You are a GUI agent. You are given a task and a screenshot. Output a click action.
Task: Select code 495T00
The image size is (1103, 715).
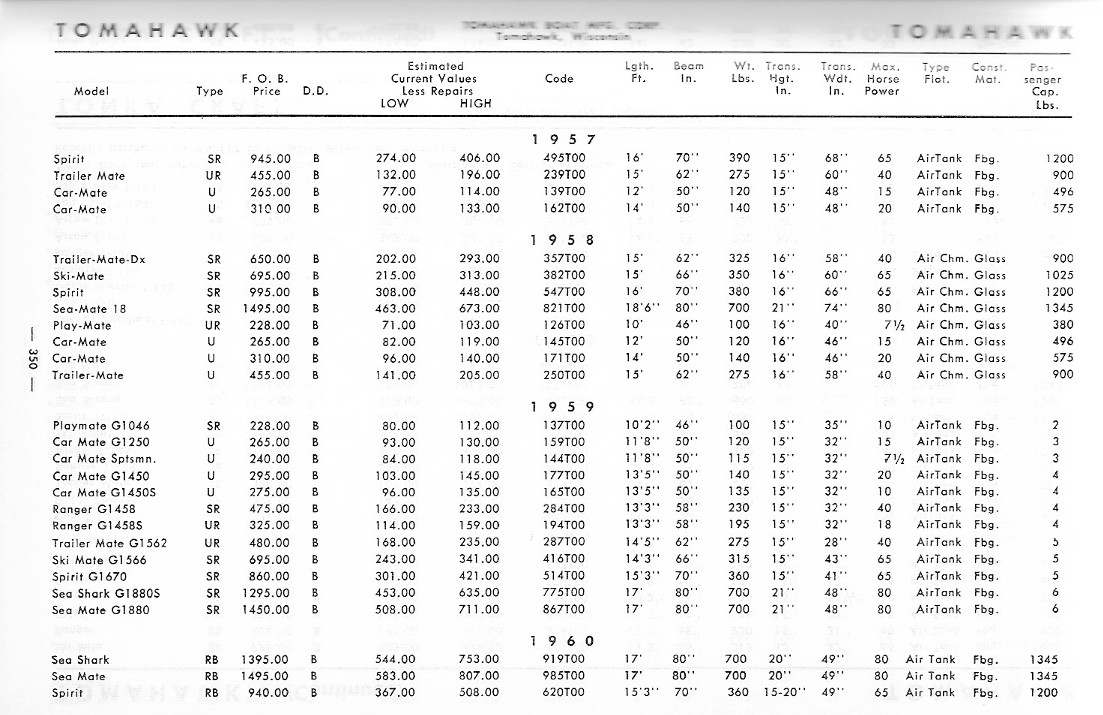click(564, 158)
